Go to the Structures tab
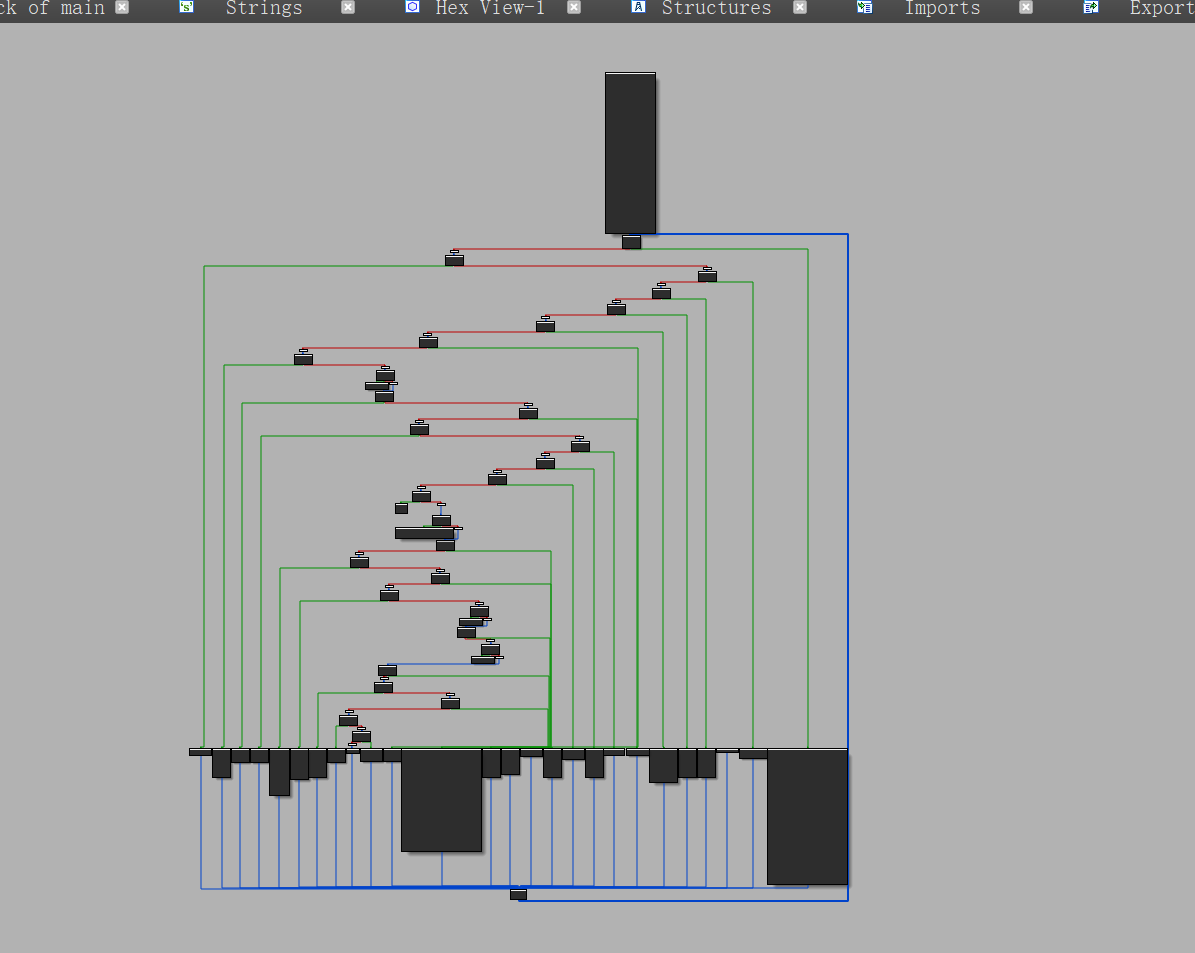This screenshot has width=1195, height=953. 716,8
